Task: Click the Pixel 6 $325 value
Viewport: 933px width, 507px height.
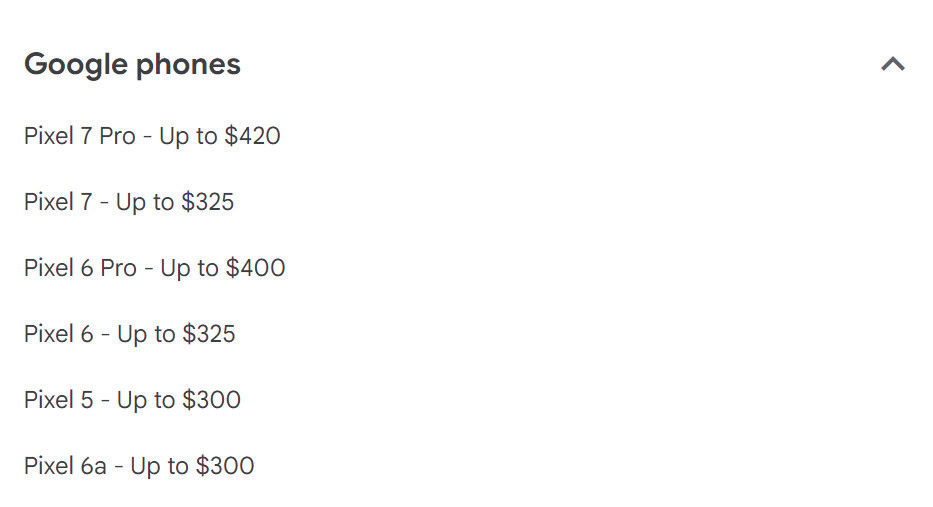Action: (208, 334)
